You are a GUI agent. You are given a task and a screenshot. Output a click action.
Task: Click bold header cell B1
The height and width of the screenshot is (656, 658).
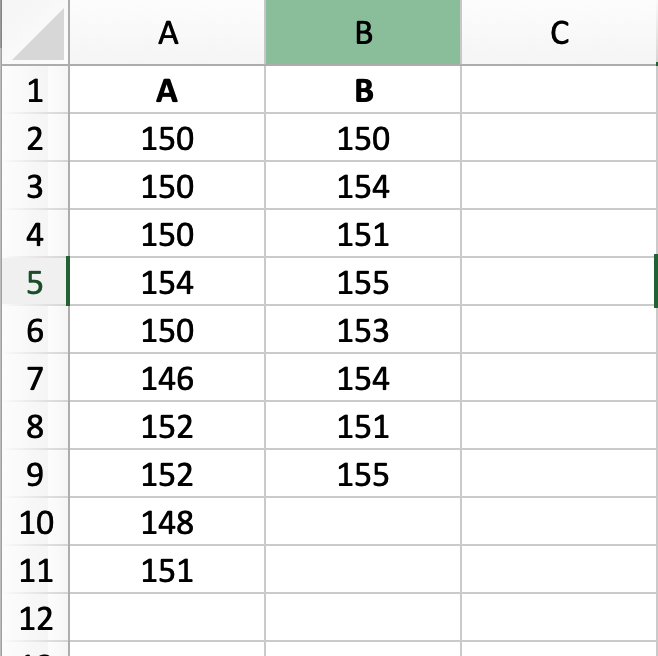point(363,91)
